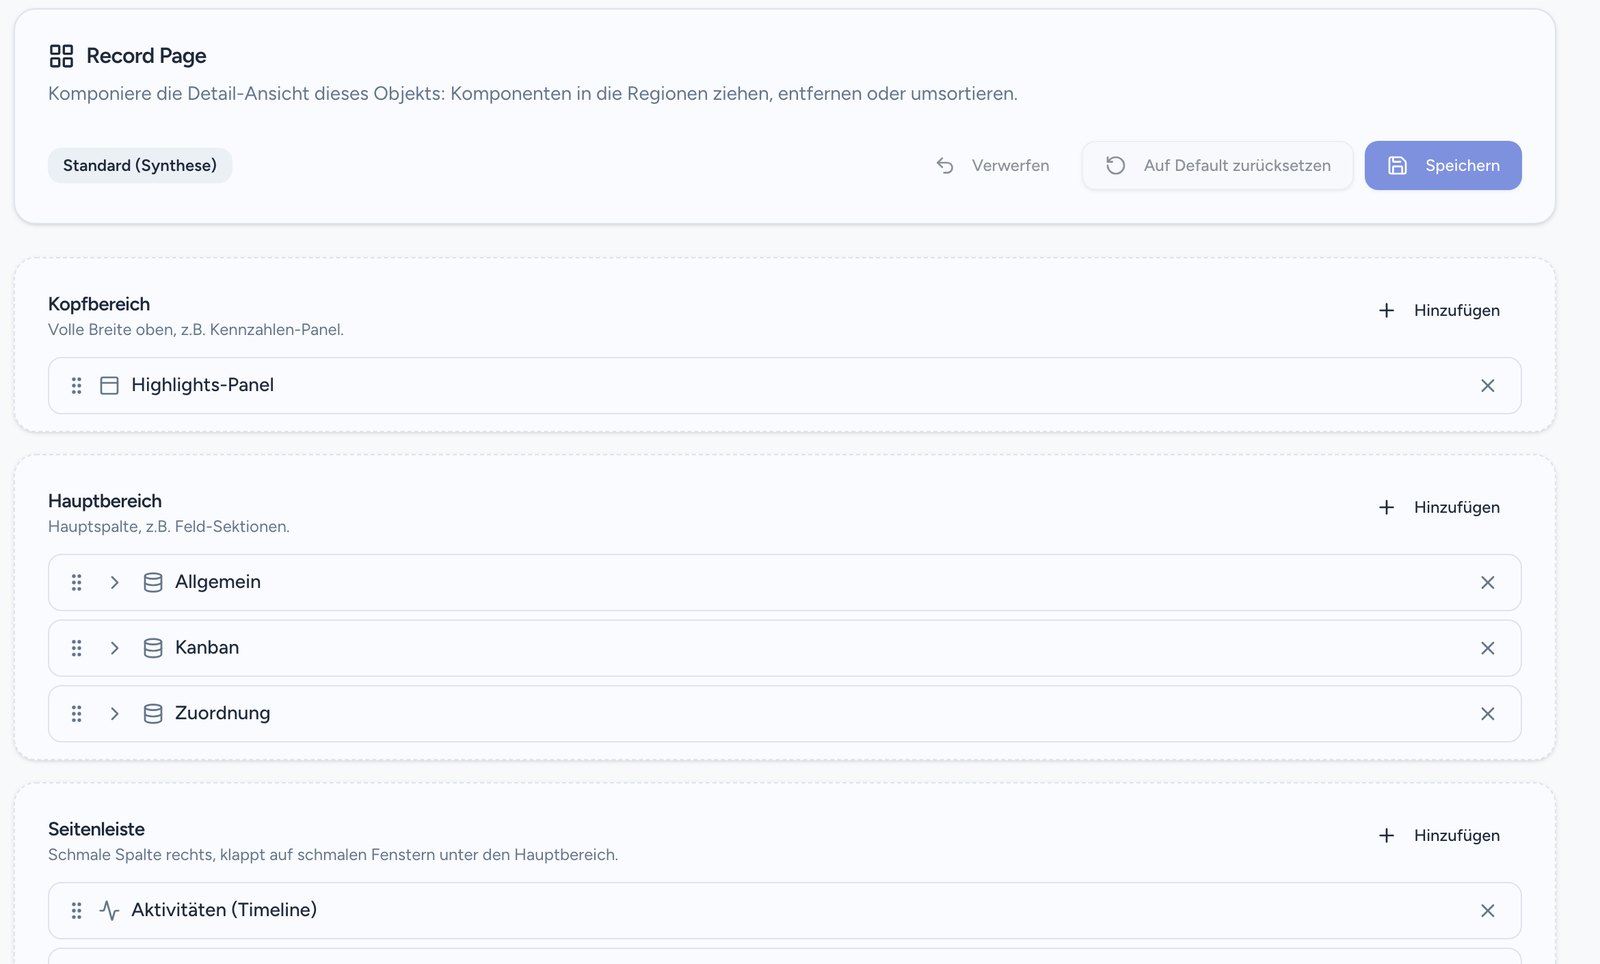Click the Record Page grid icon
This screenshot has height=964, width=1600.
[61, 56]
